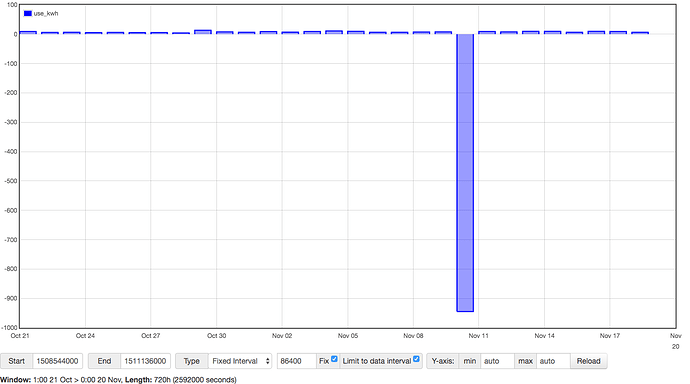This screenshot has width=690, height=384.
Task: Click the Type label
Action: (x=191, y=361)
